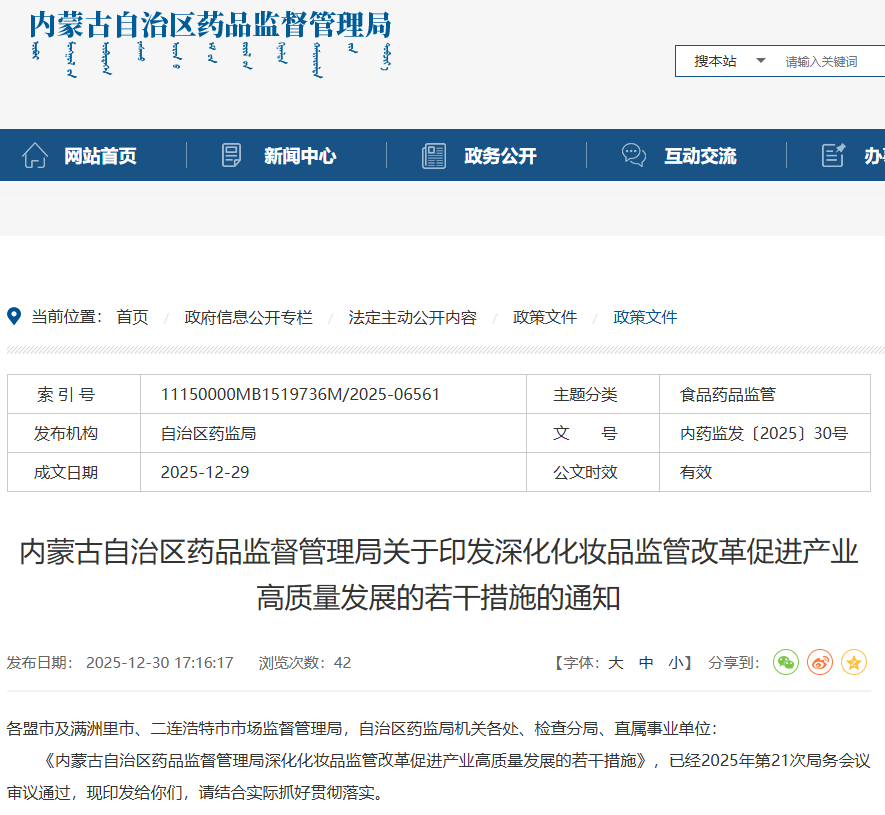Click the chat bubble icon beside 互动交流
This screenshot has width=885, height=815.
[x=633, y=155]
